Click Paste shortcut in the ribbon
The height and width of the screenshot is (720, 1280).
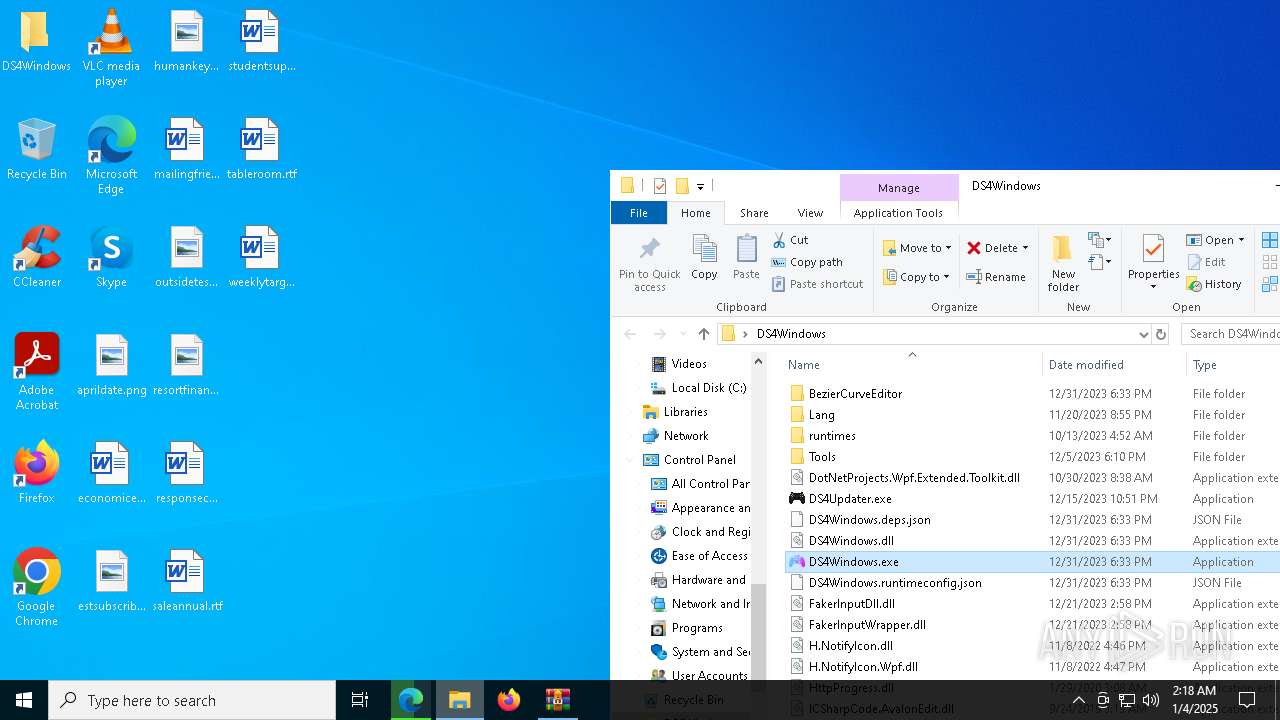(817, 284)
